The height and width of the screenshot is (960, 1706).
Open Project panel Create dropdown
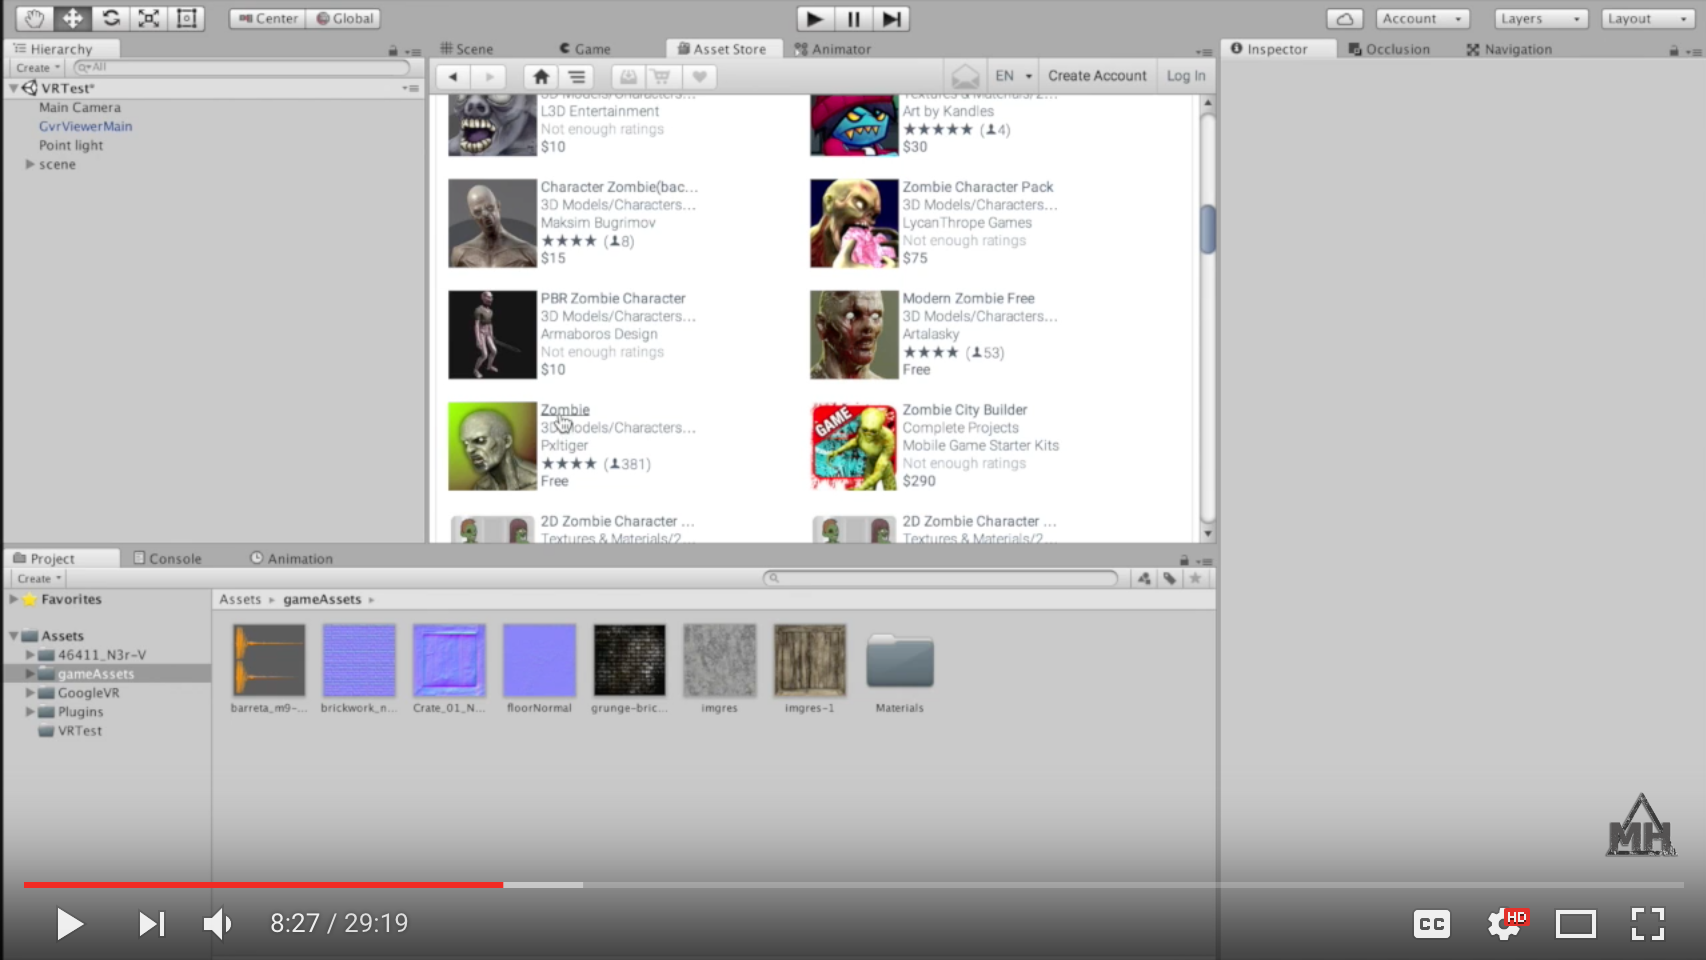pos(39,578)
